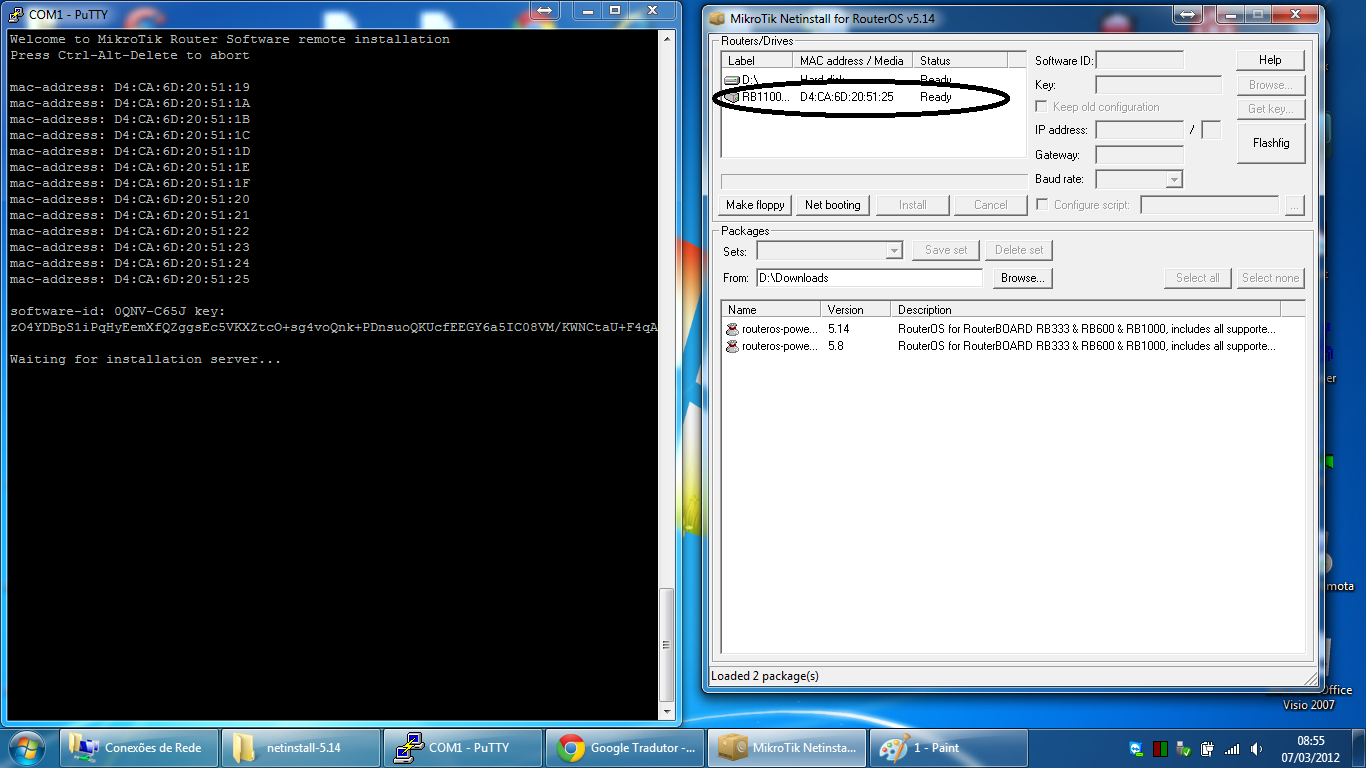This screenshot has width=1366, height=768.
Task: Tick the Configure script checkbox
Action: (x=1042, y=205)
